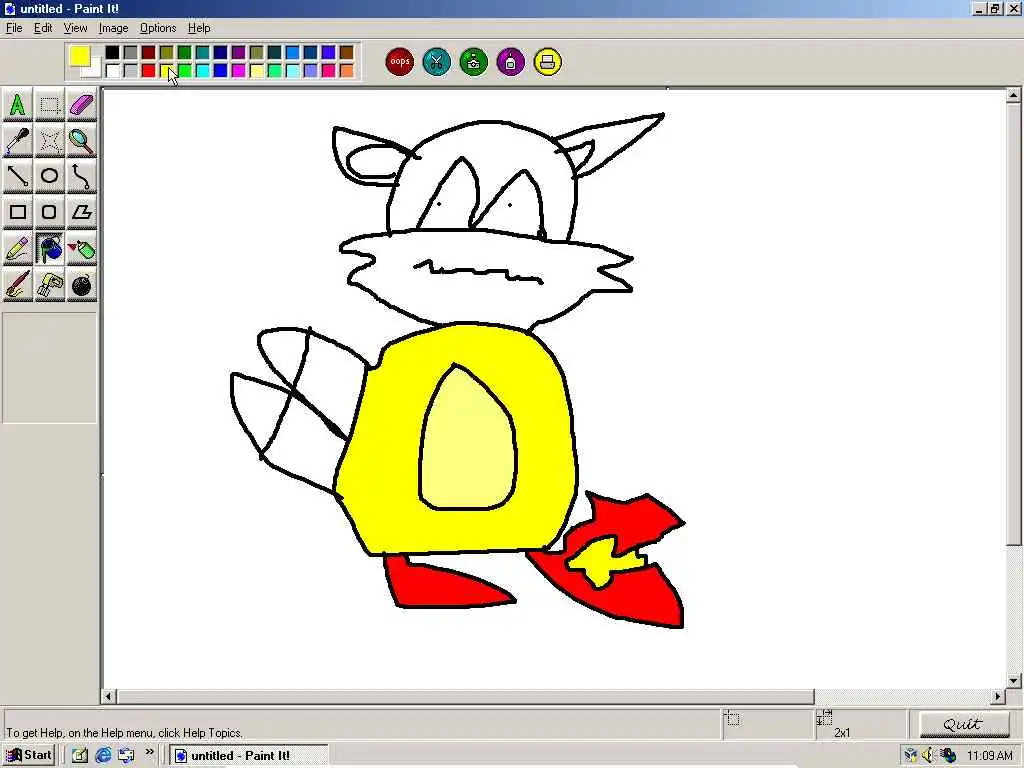Click the green camera button
This screenshot has width=1024, height=768.
[474, 62]
